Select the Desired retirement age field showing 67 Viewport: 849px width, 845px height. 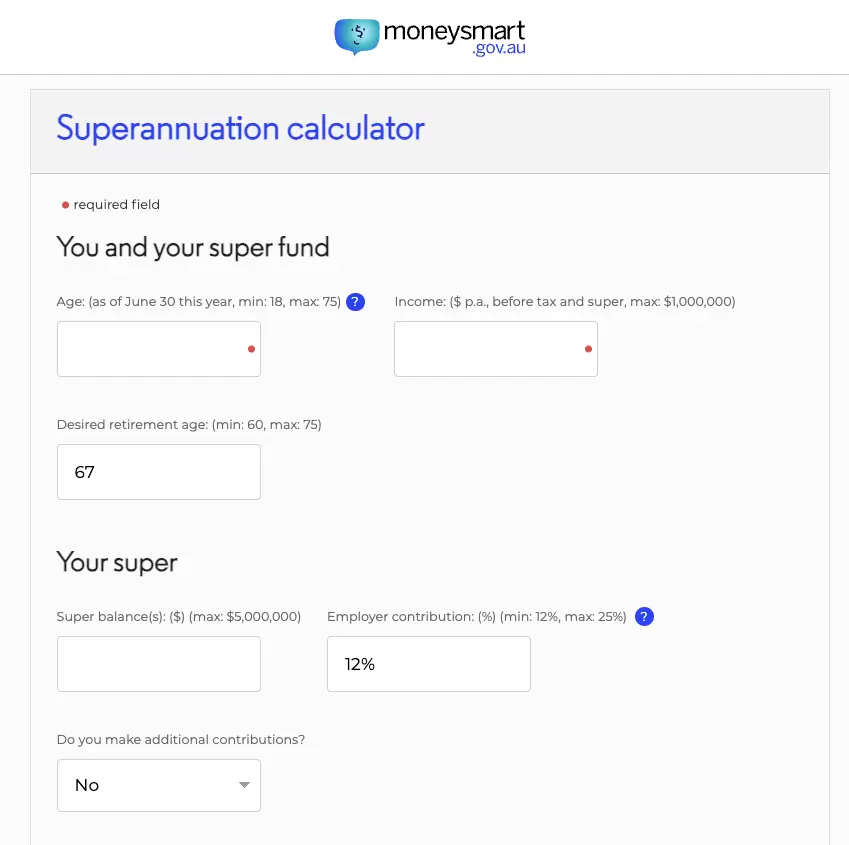158,471
